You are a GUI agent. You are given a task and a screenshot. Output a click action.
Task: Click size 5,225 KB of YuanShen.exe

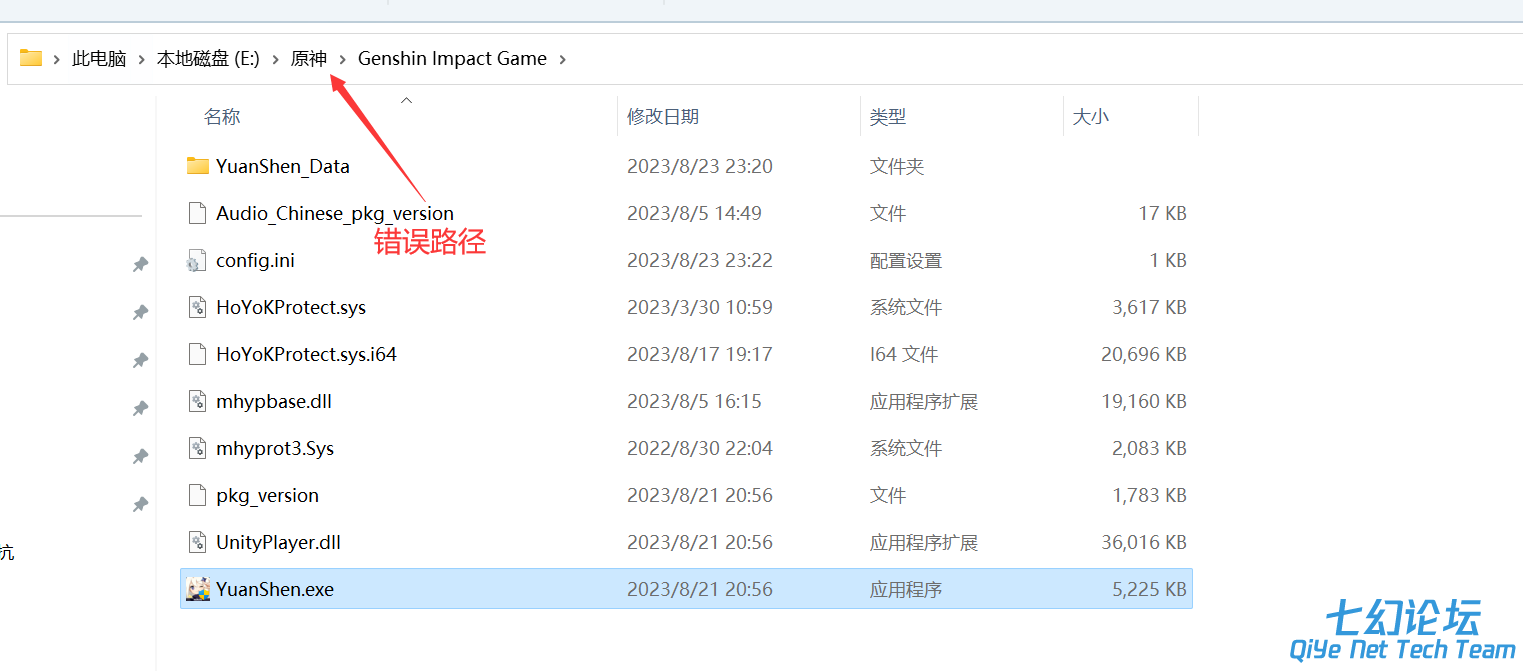1150,590
